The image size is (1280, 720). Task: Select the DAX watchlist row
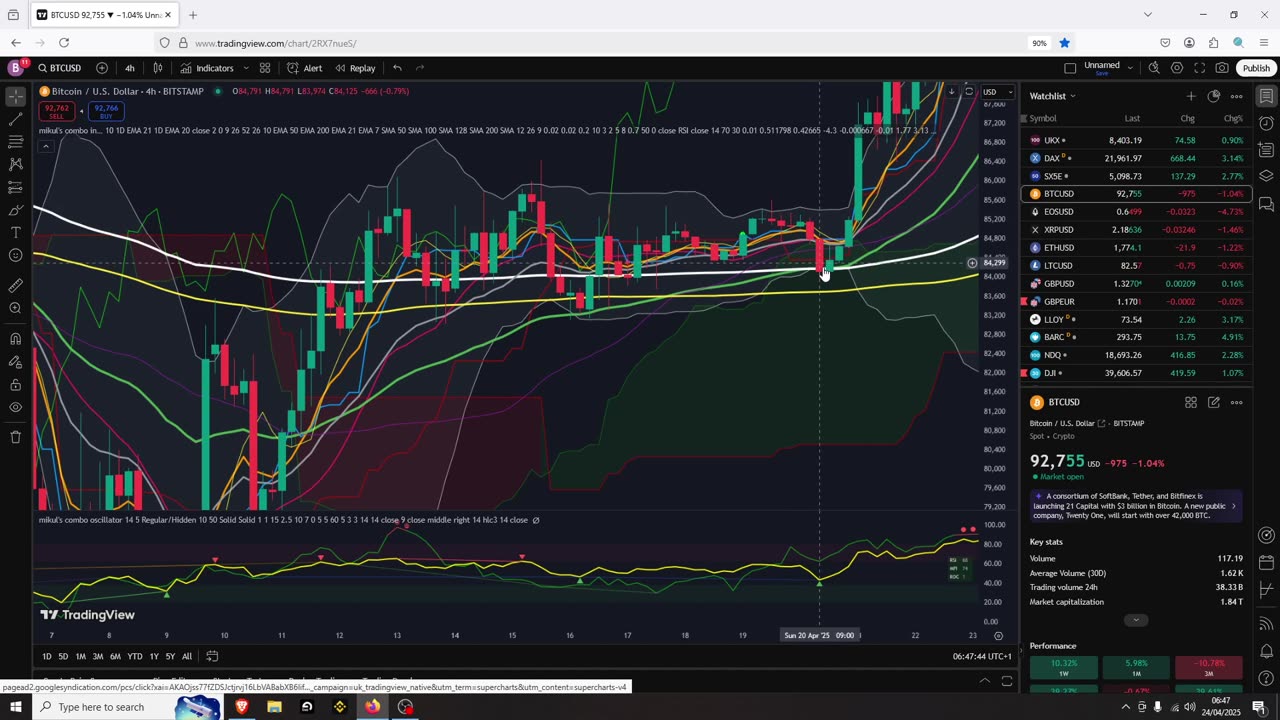(x=1137, y=158)
